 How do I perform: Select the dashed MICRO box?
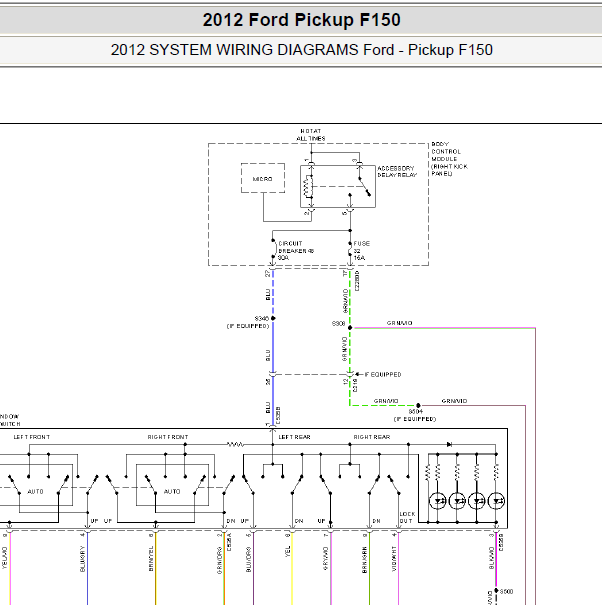pyautogui.click(x=263, y=178)
